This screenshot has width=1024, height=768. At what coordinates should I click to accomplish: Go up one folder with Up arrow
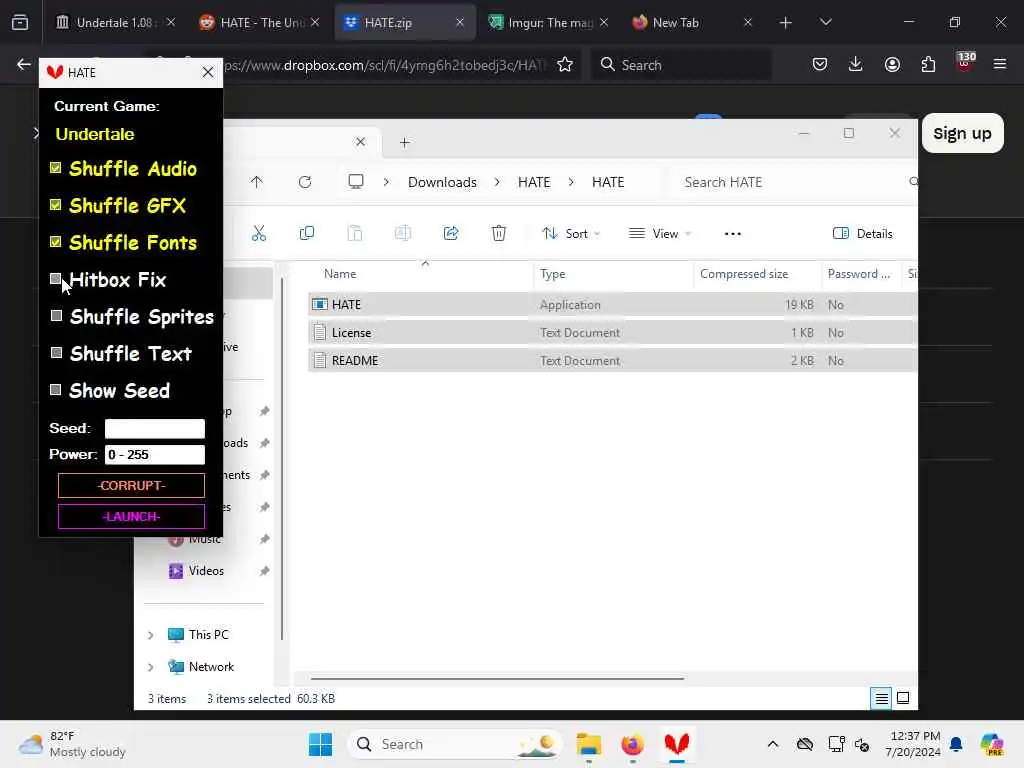(257, 182)
